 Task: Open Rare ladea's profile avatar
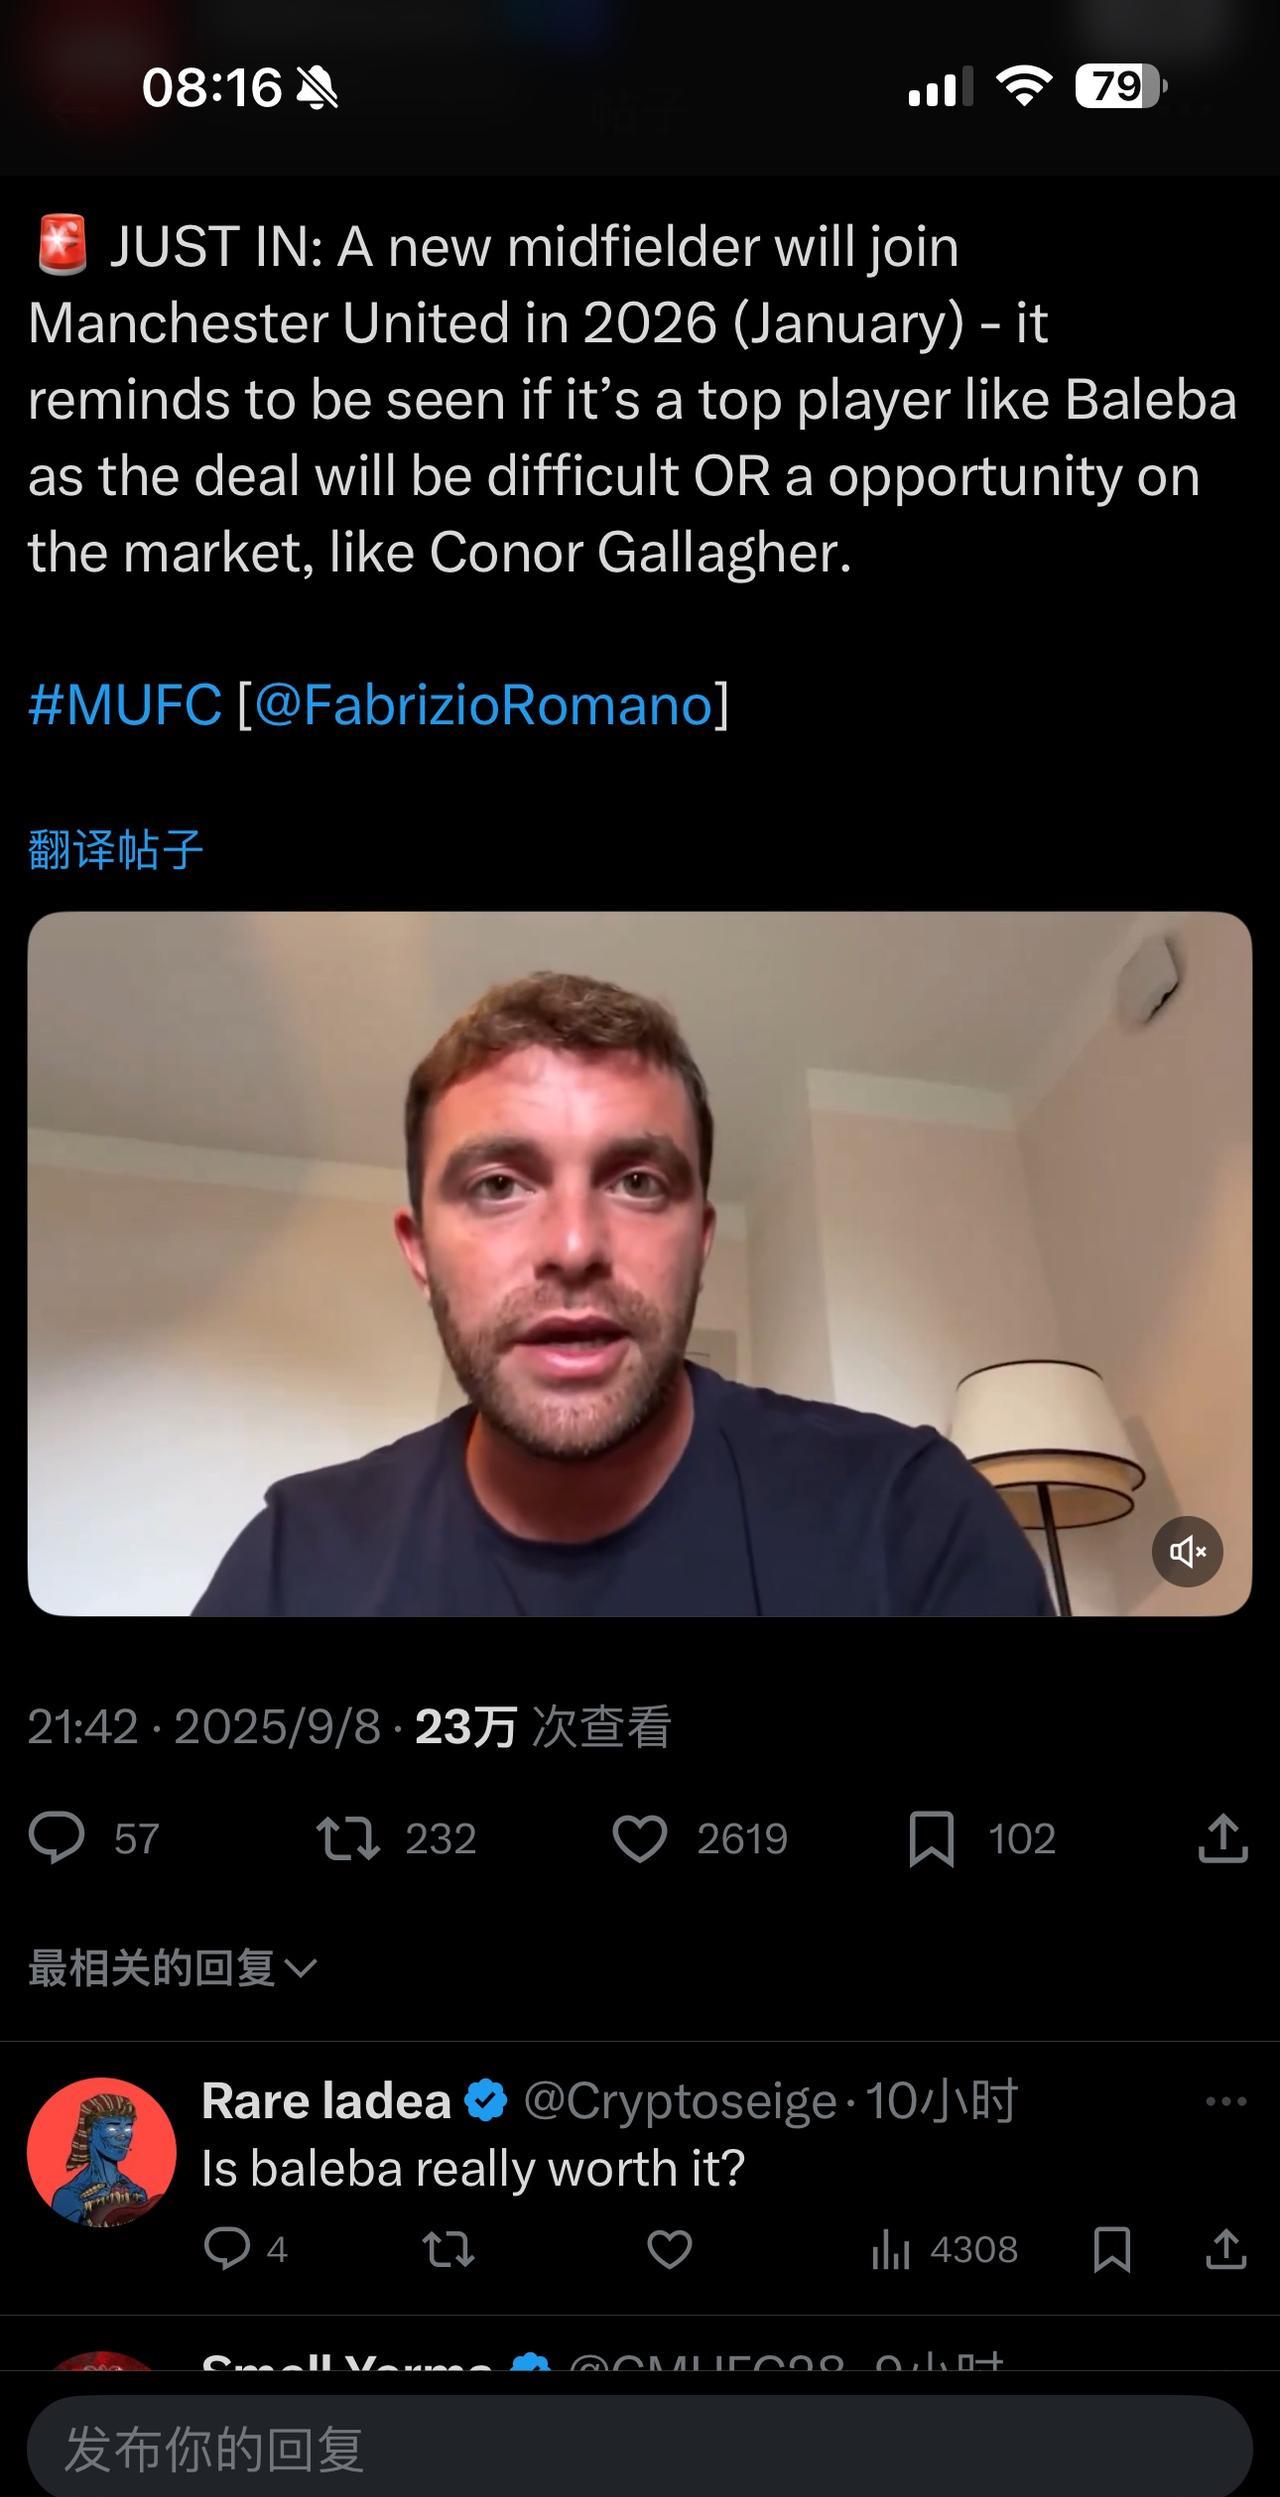click(x=102, y=2152)
